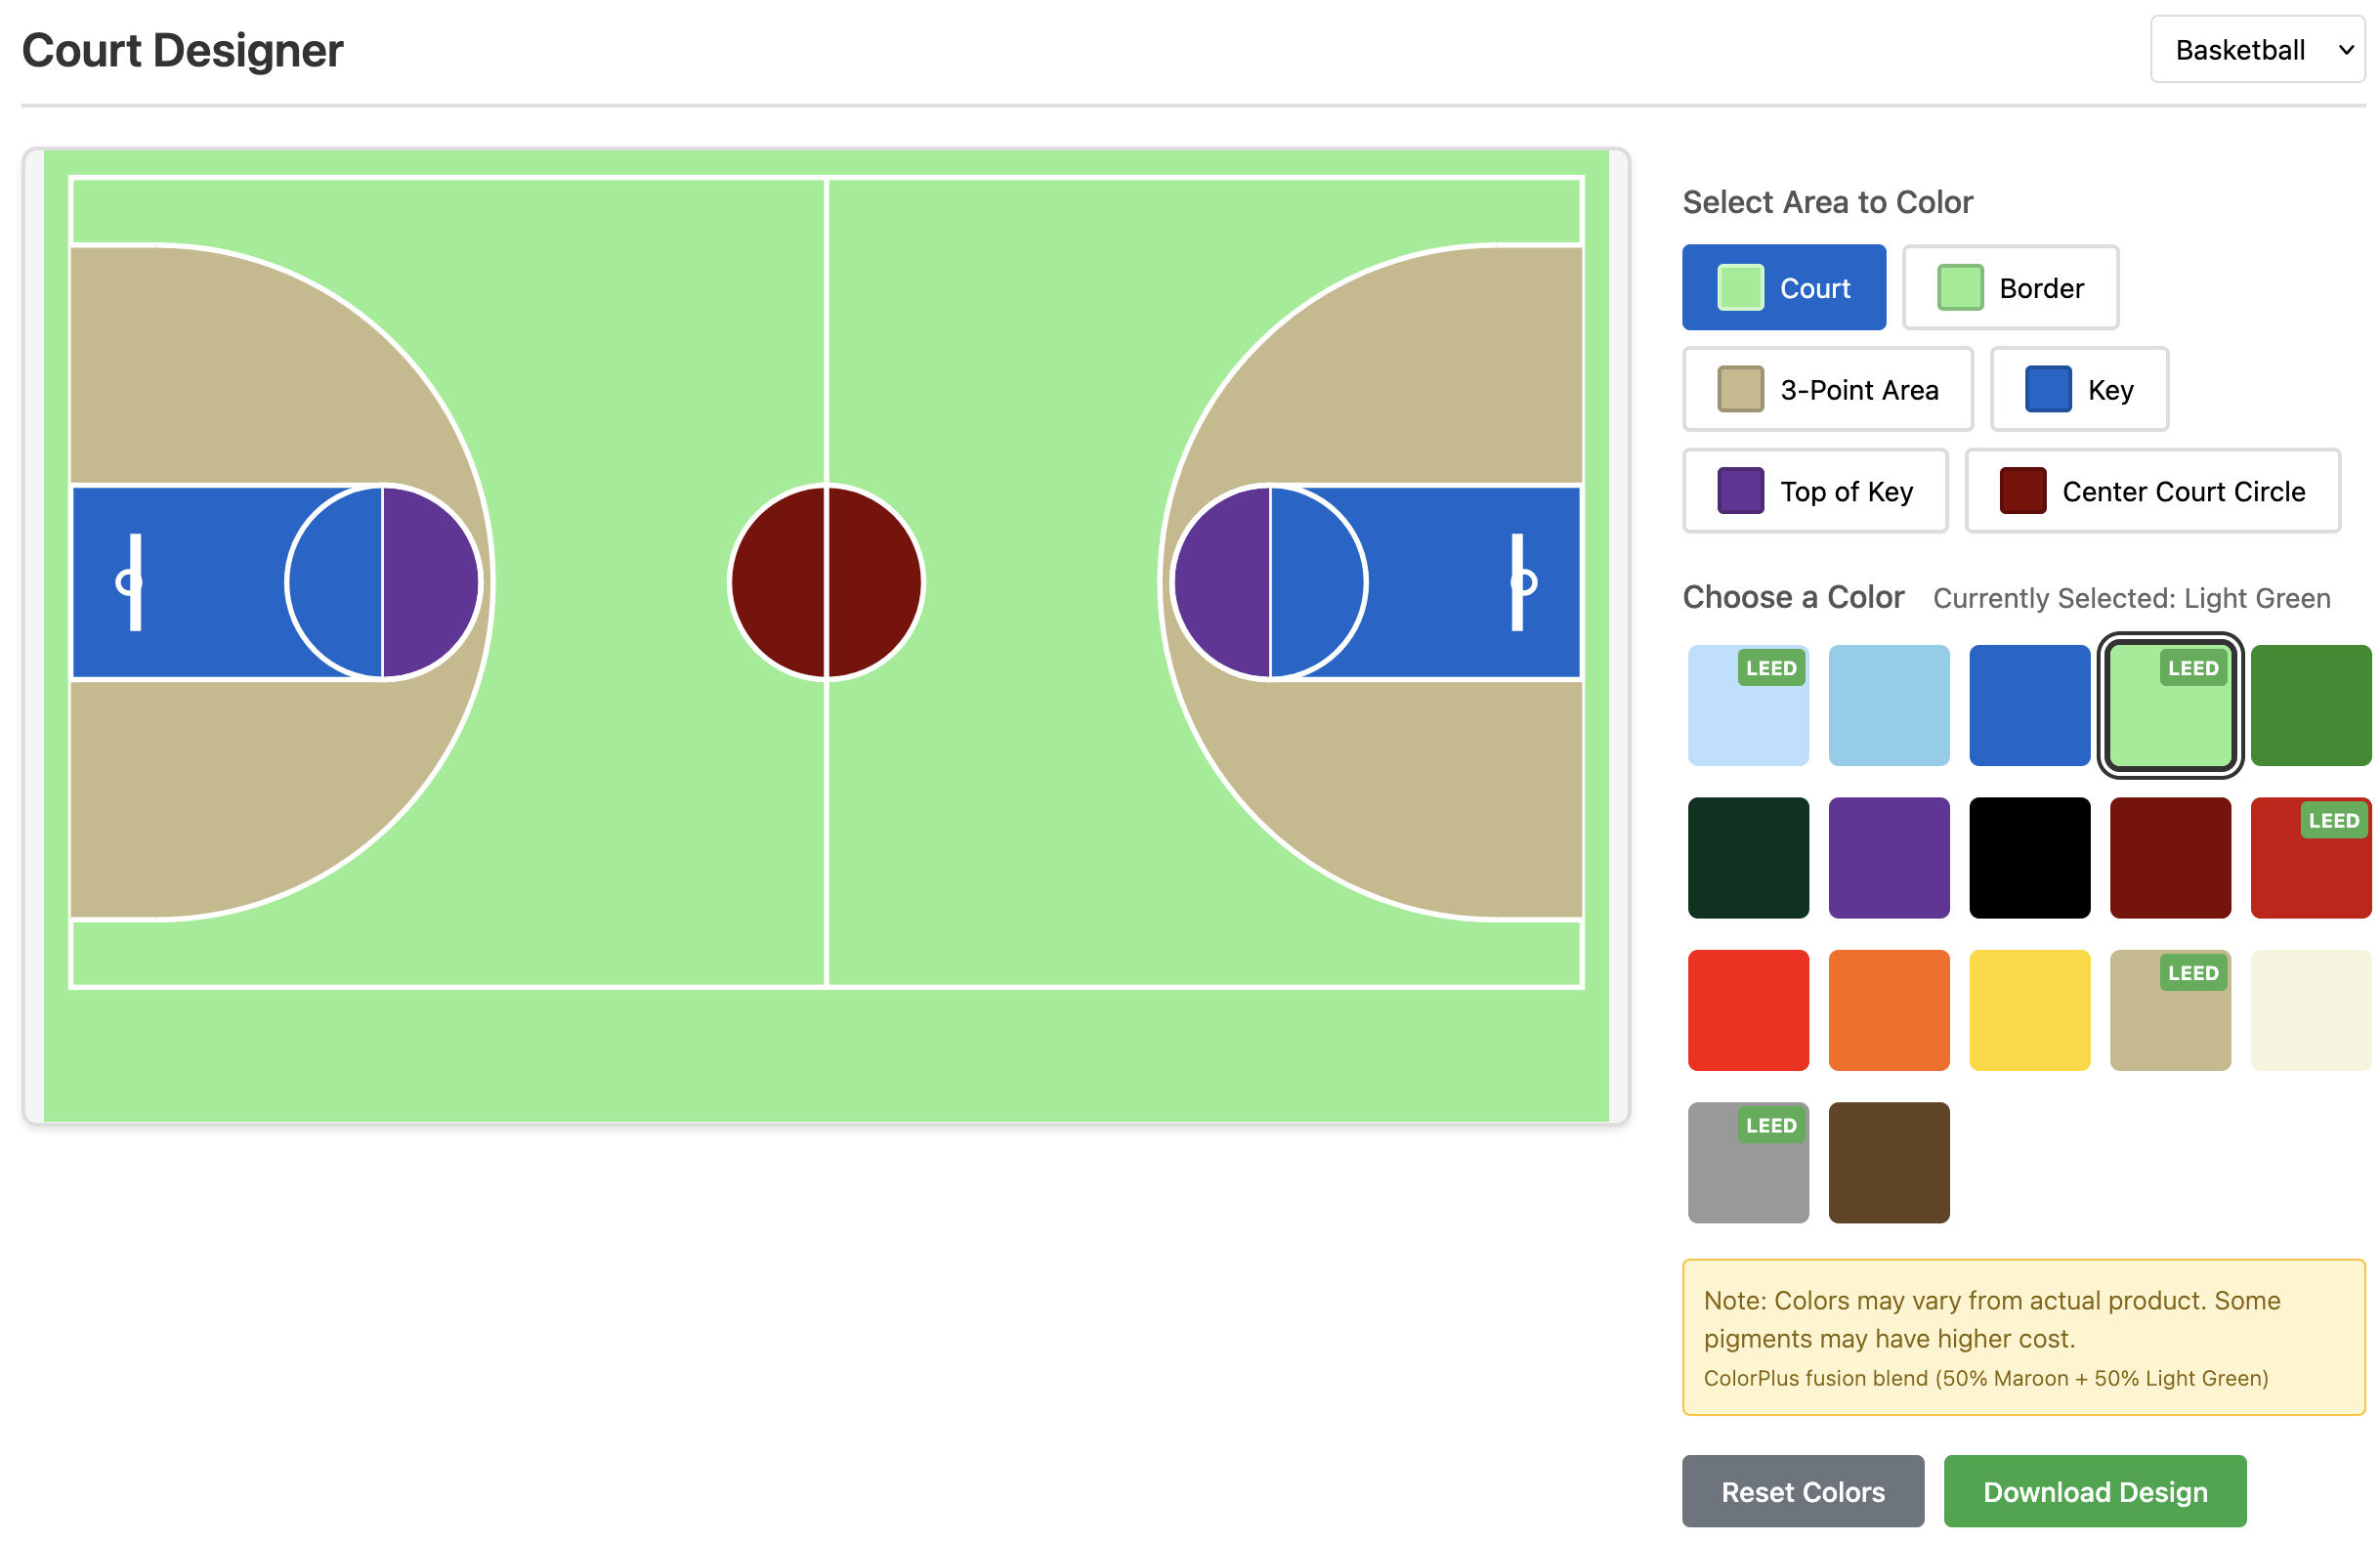Select the Border area button
Viewport: 2380px width, 1542px height.
click(2009, 288)
